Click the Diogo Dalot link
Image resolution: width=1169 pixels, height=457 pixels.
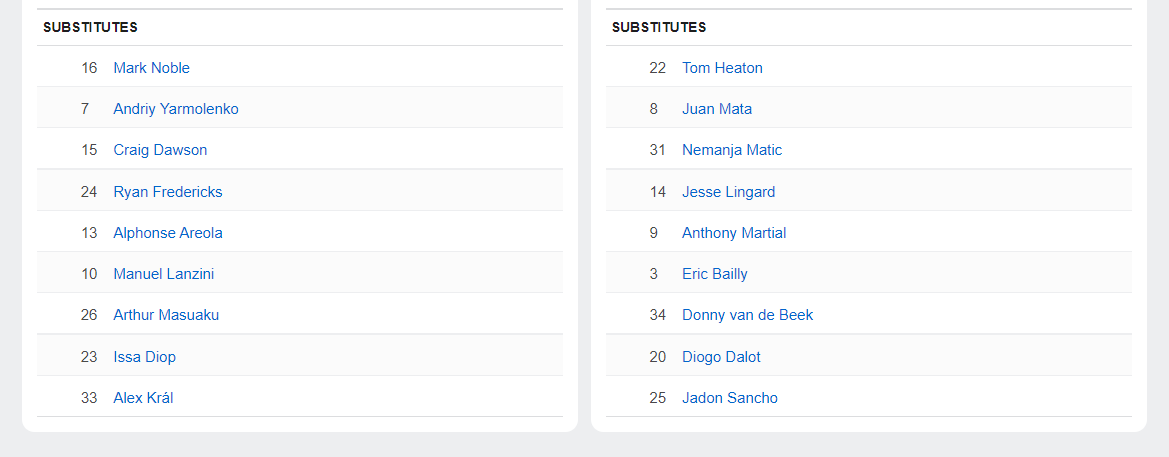pos(721,357)
